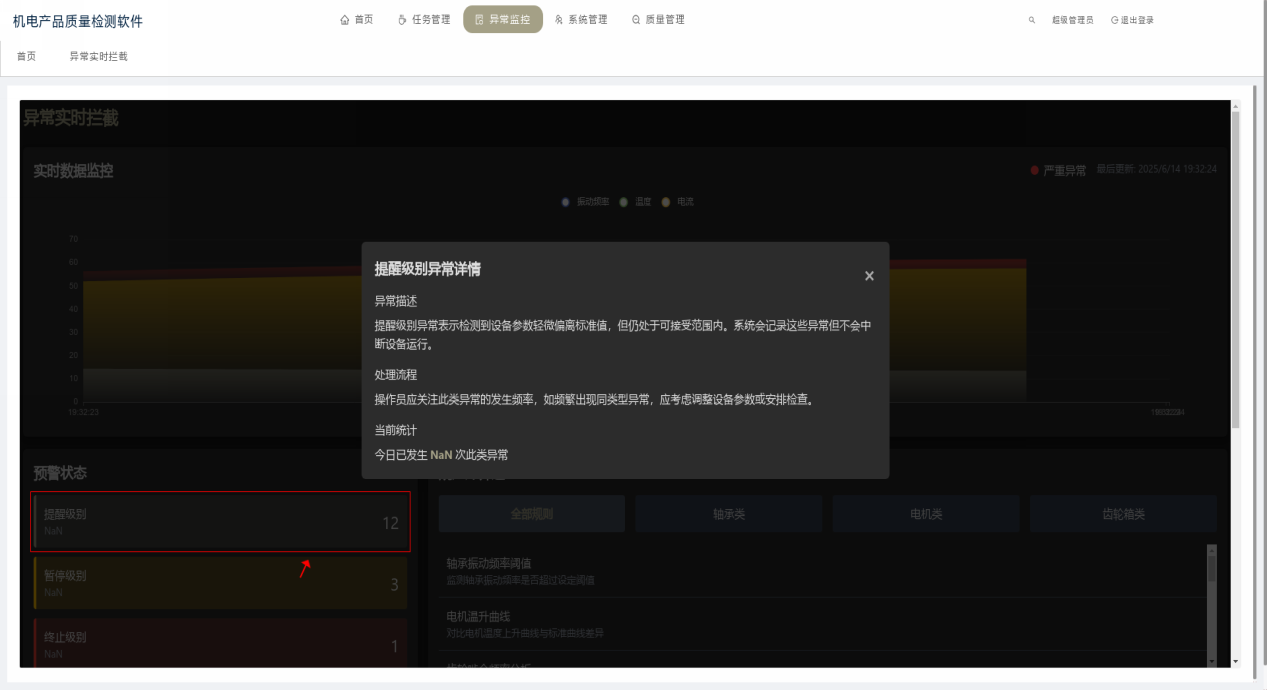Filter rules by 齿轮箱类

point(1123,514)
